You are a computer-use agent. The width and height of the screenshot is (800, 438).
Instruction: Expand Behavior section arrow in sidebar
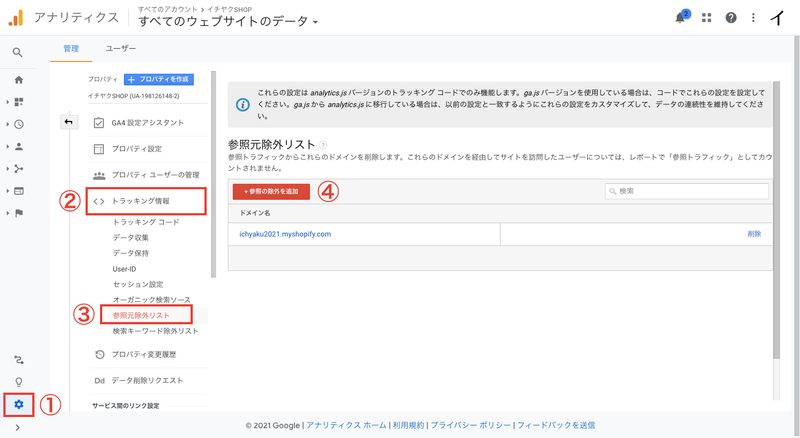pyautogui.click(x=8, y=191)
